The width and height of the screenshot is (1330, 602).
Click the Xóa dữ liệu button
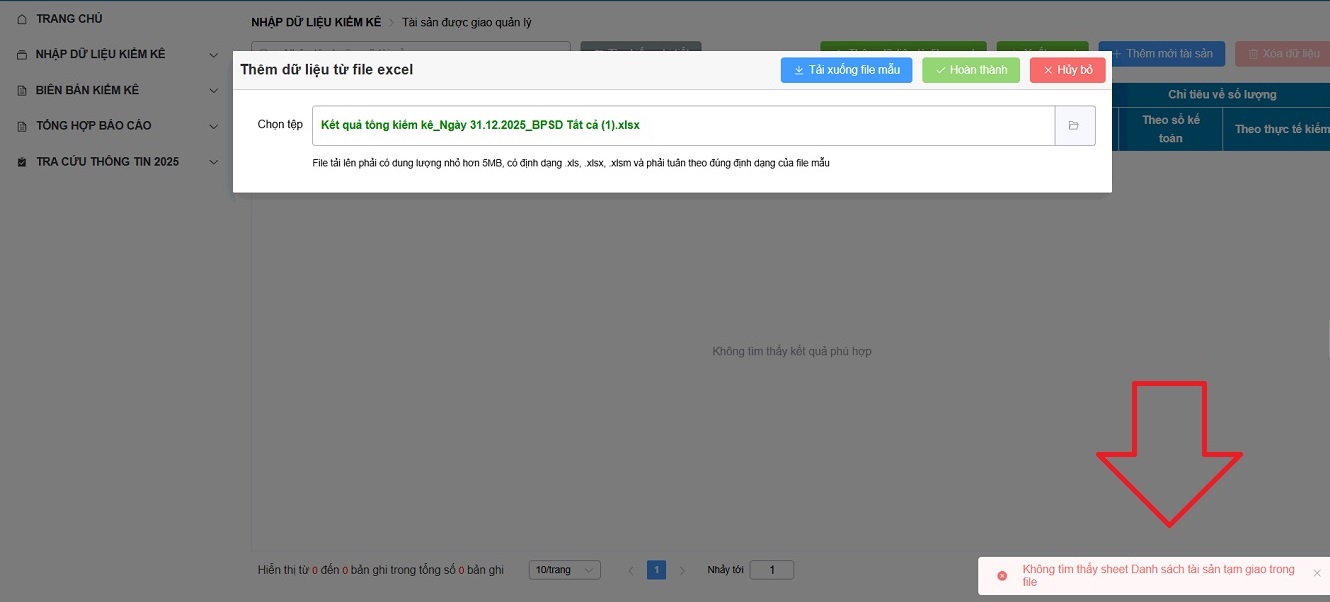[1282, 54]
